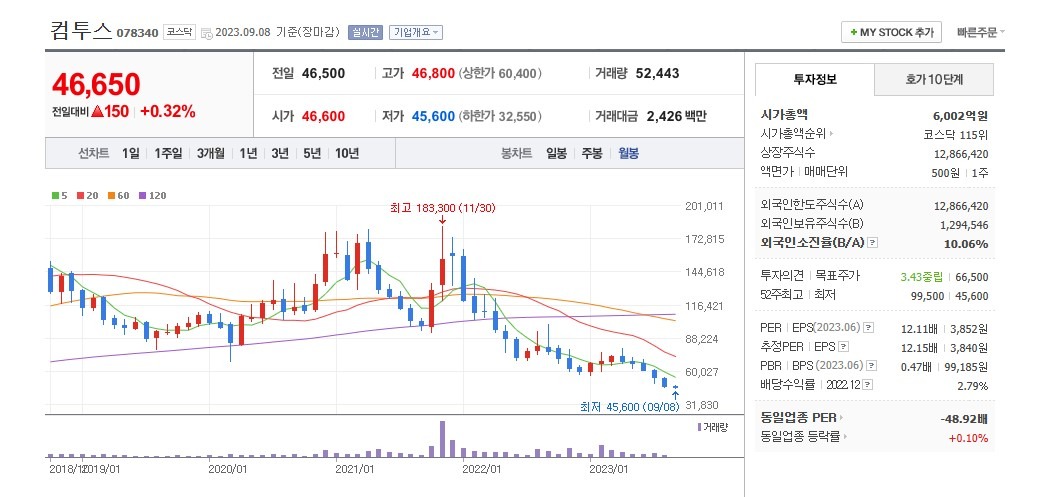Open the help icon beside PER EPS(2023.06)
Screen dimensions: 1043x497
(x=868, y=327)
